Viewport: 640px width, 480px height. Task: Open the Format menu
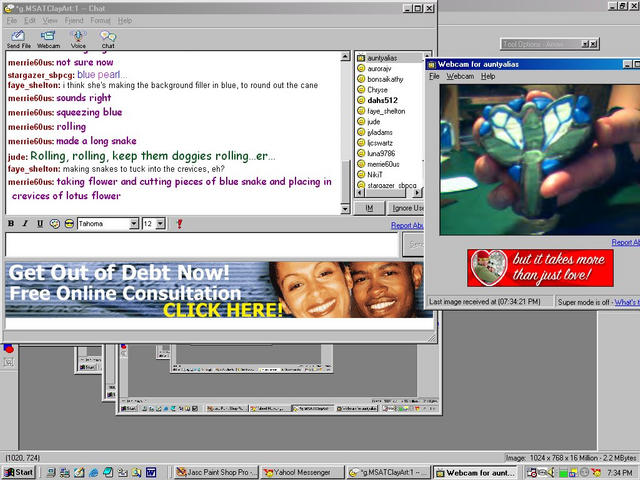pyautogui.click(x=100, y=20)
